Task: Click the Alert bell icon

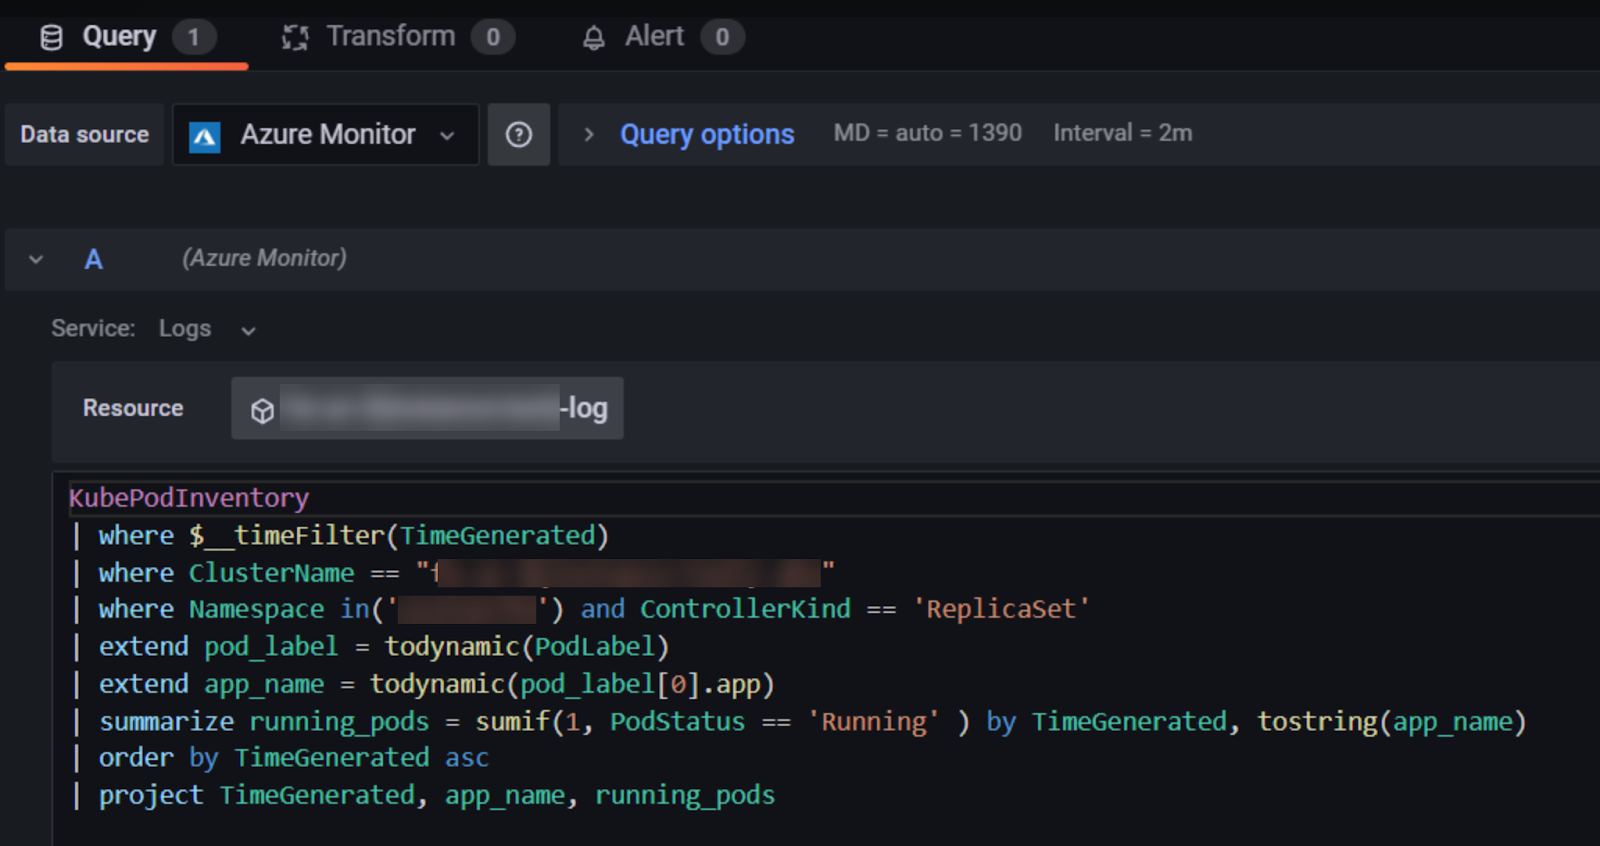Action: (594, 38)
